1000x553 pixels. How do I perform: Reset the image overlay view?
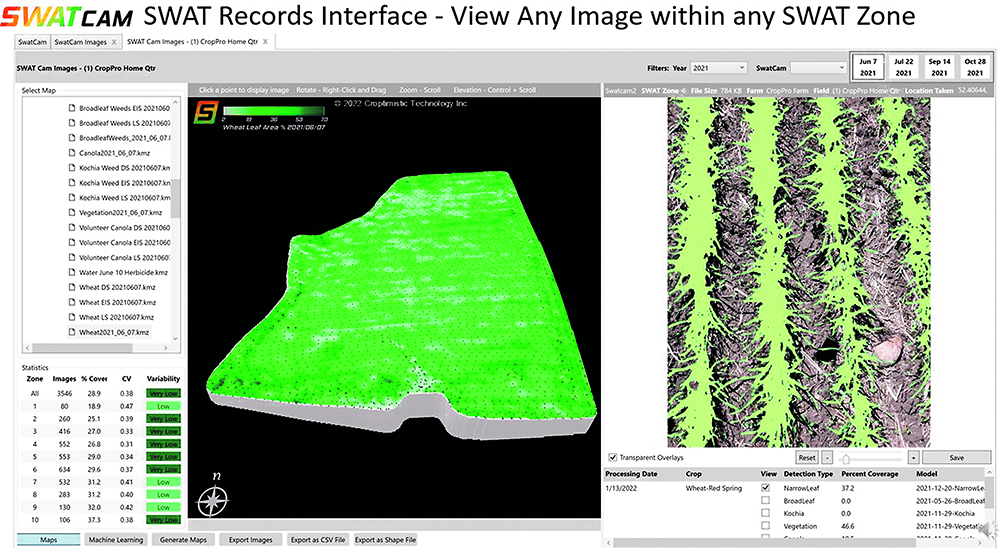(x=807, y=457)
